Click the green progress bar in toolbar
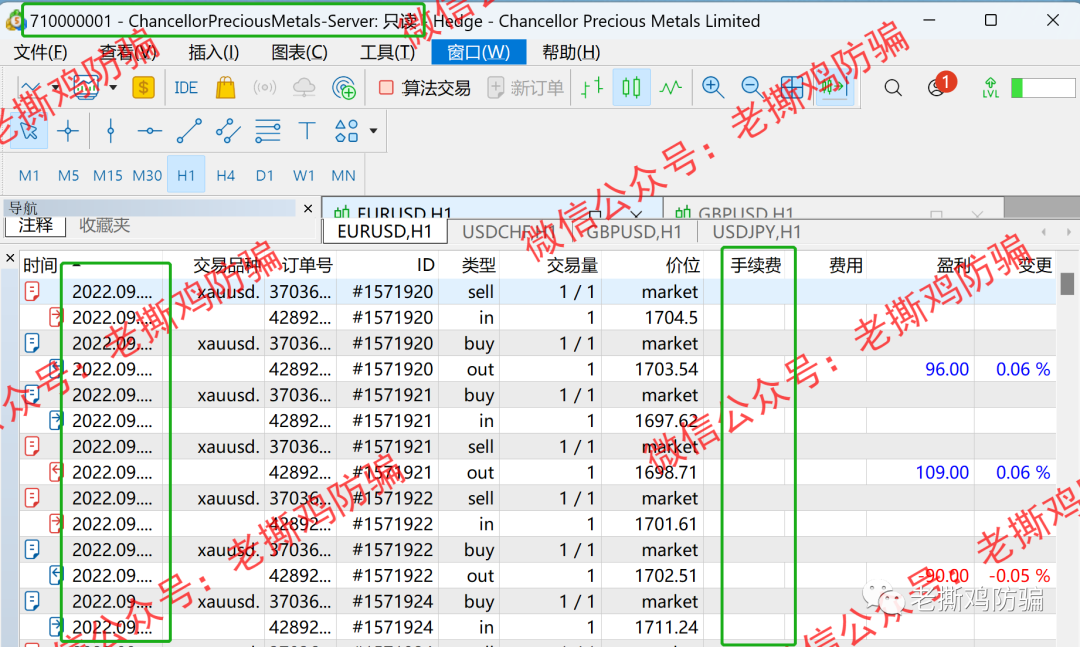 tap(1043, 88)
